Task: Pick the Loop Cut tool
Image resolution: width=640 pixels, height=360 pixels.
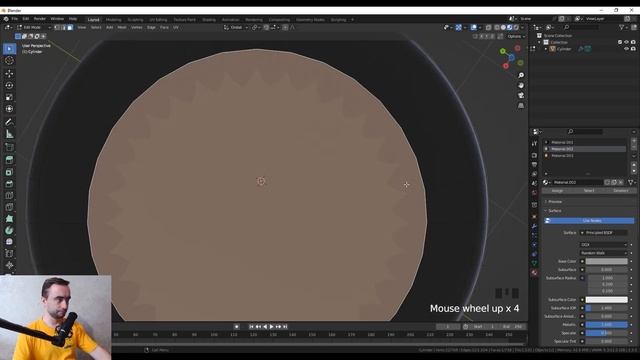Action: coord(9,196)
